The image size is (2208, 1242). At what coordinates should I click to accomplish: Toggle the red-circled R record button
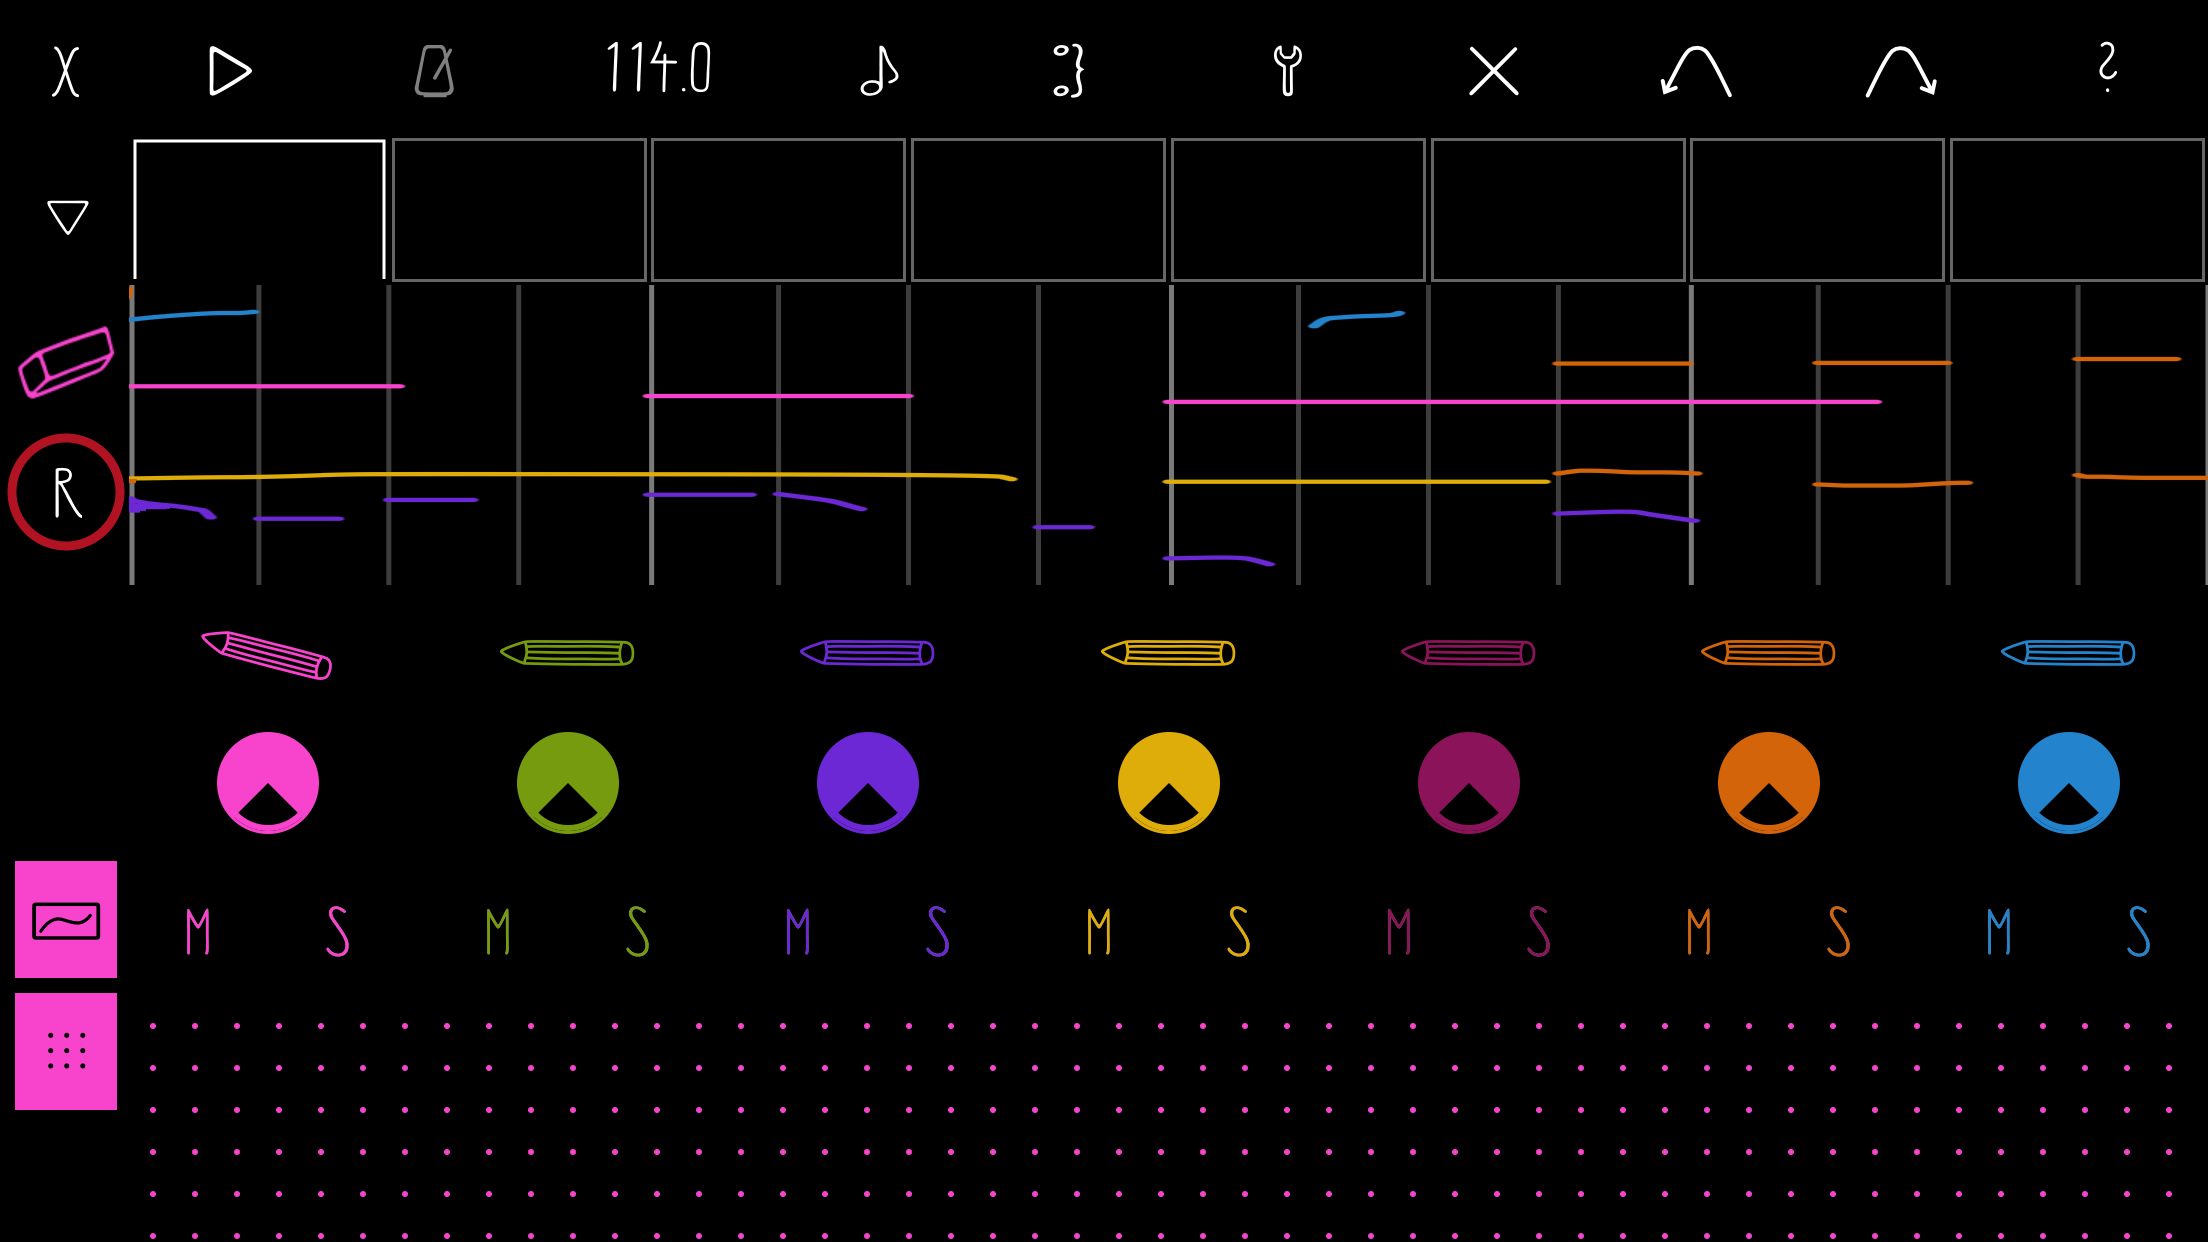[x=66, y=492]
